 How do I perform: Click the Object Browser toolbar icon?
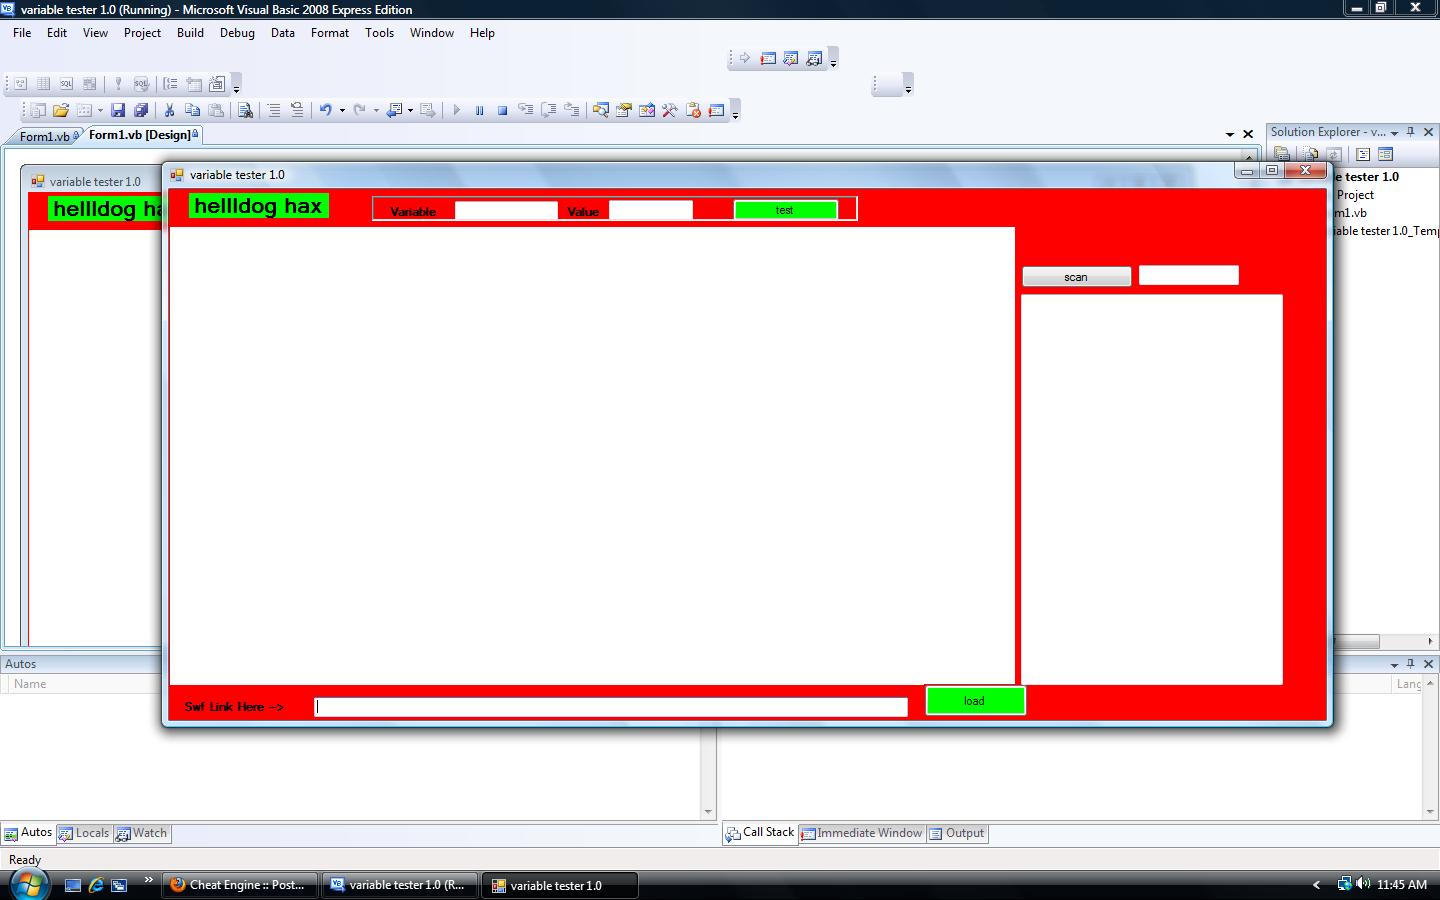[x=646, y=110]
